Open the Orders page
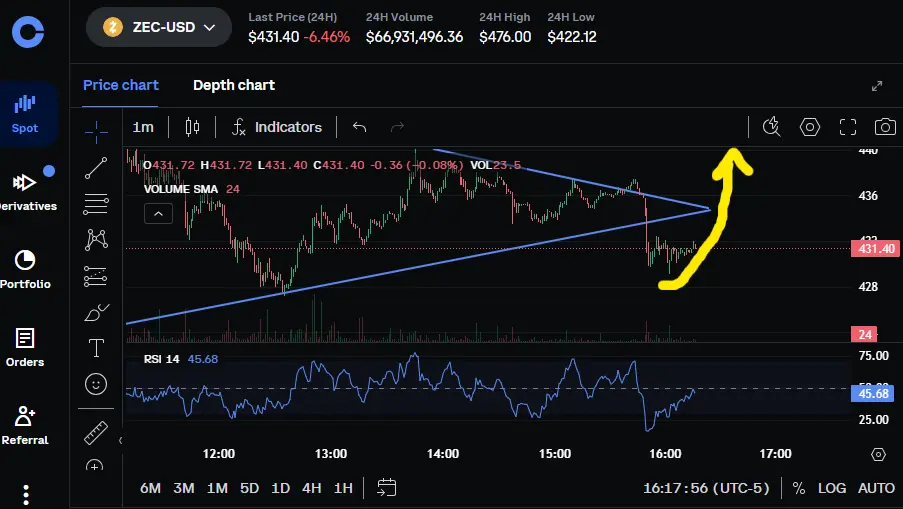 coord(25,347)
